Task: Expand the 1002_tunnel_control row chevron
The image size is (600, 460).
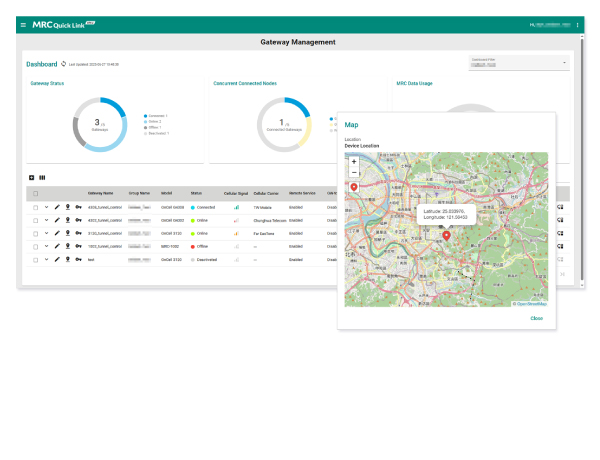Action: [46, 246]
